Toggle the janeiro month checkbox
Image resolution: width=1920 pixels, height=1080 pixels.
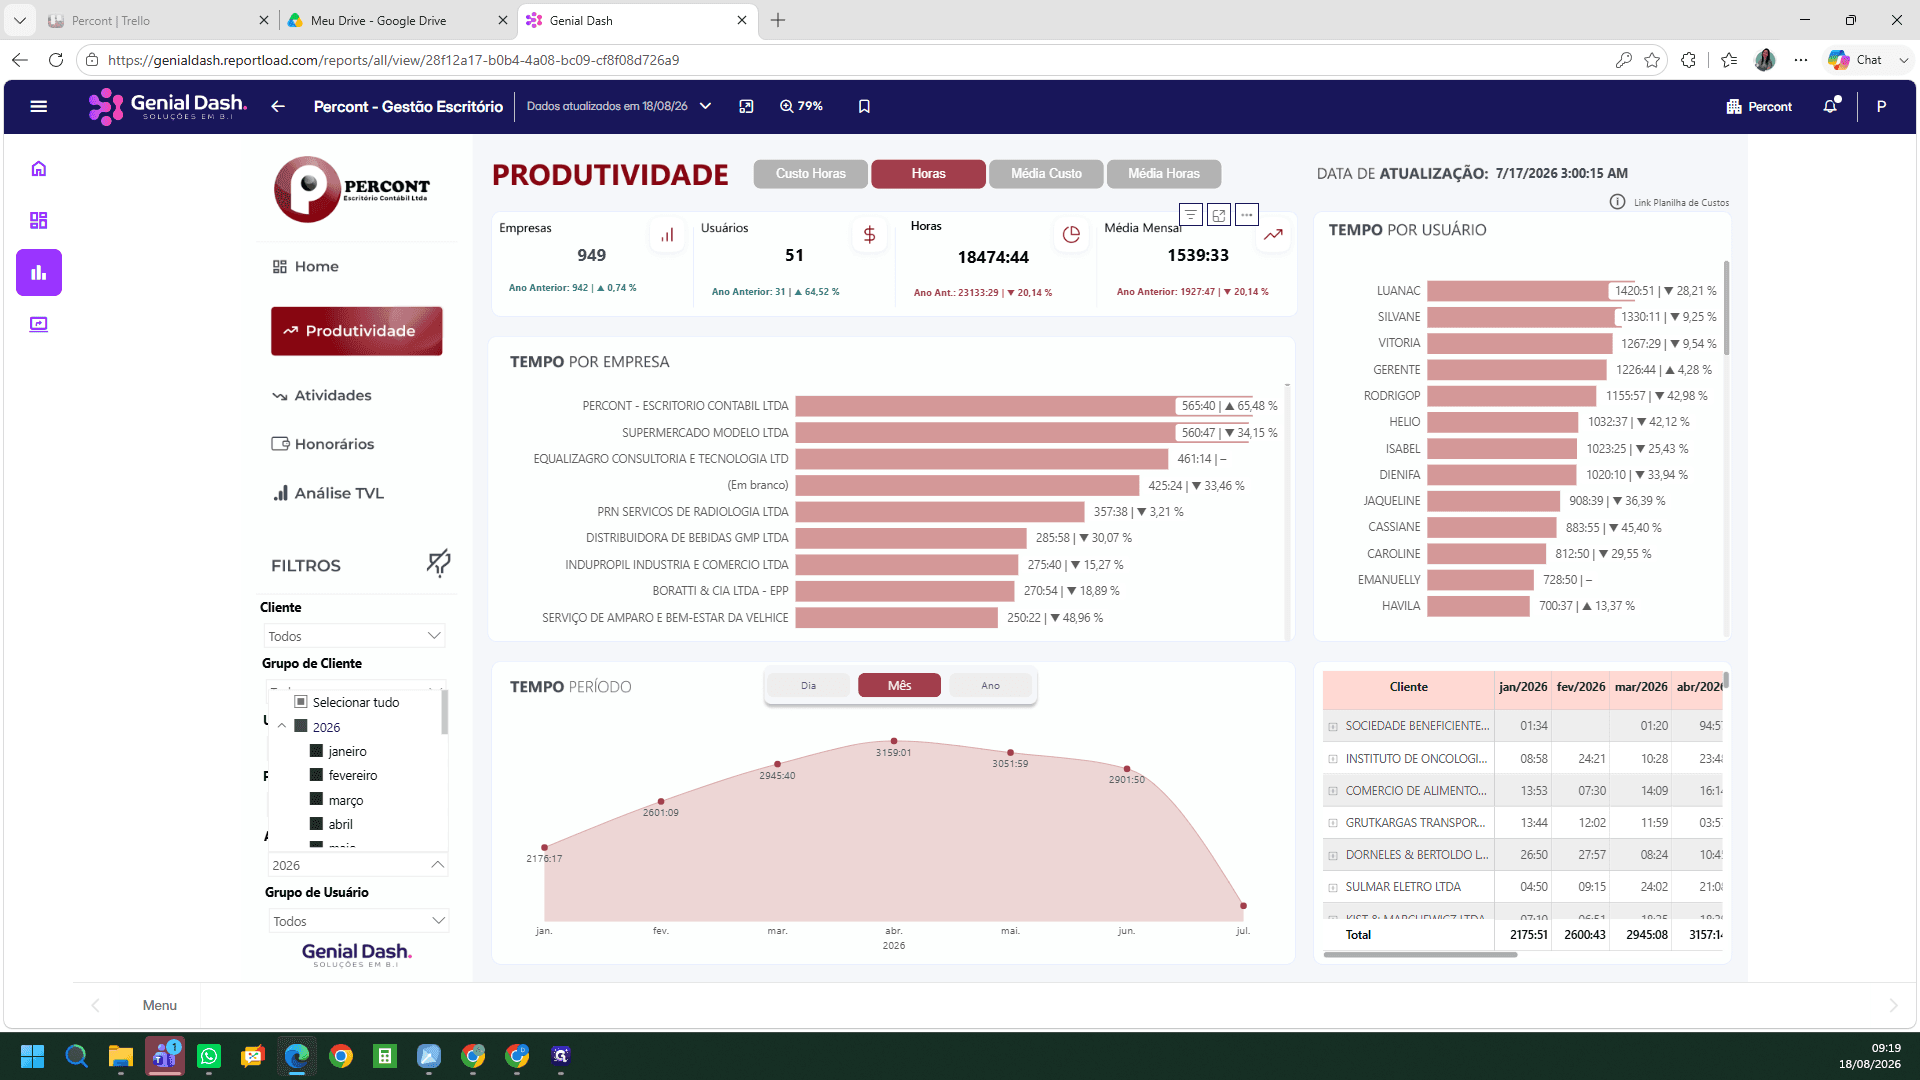click(x=317, y=751)
